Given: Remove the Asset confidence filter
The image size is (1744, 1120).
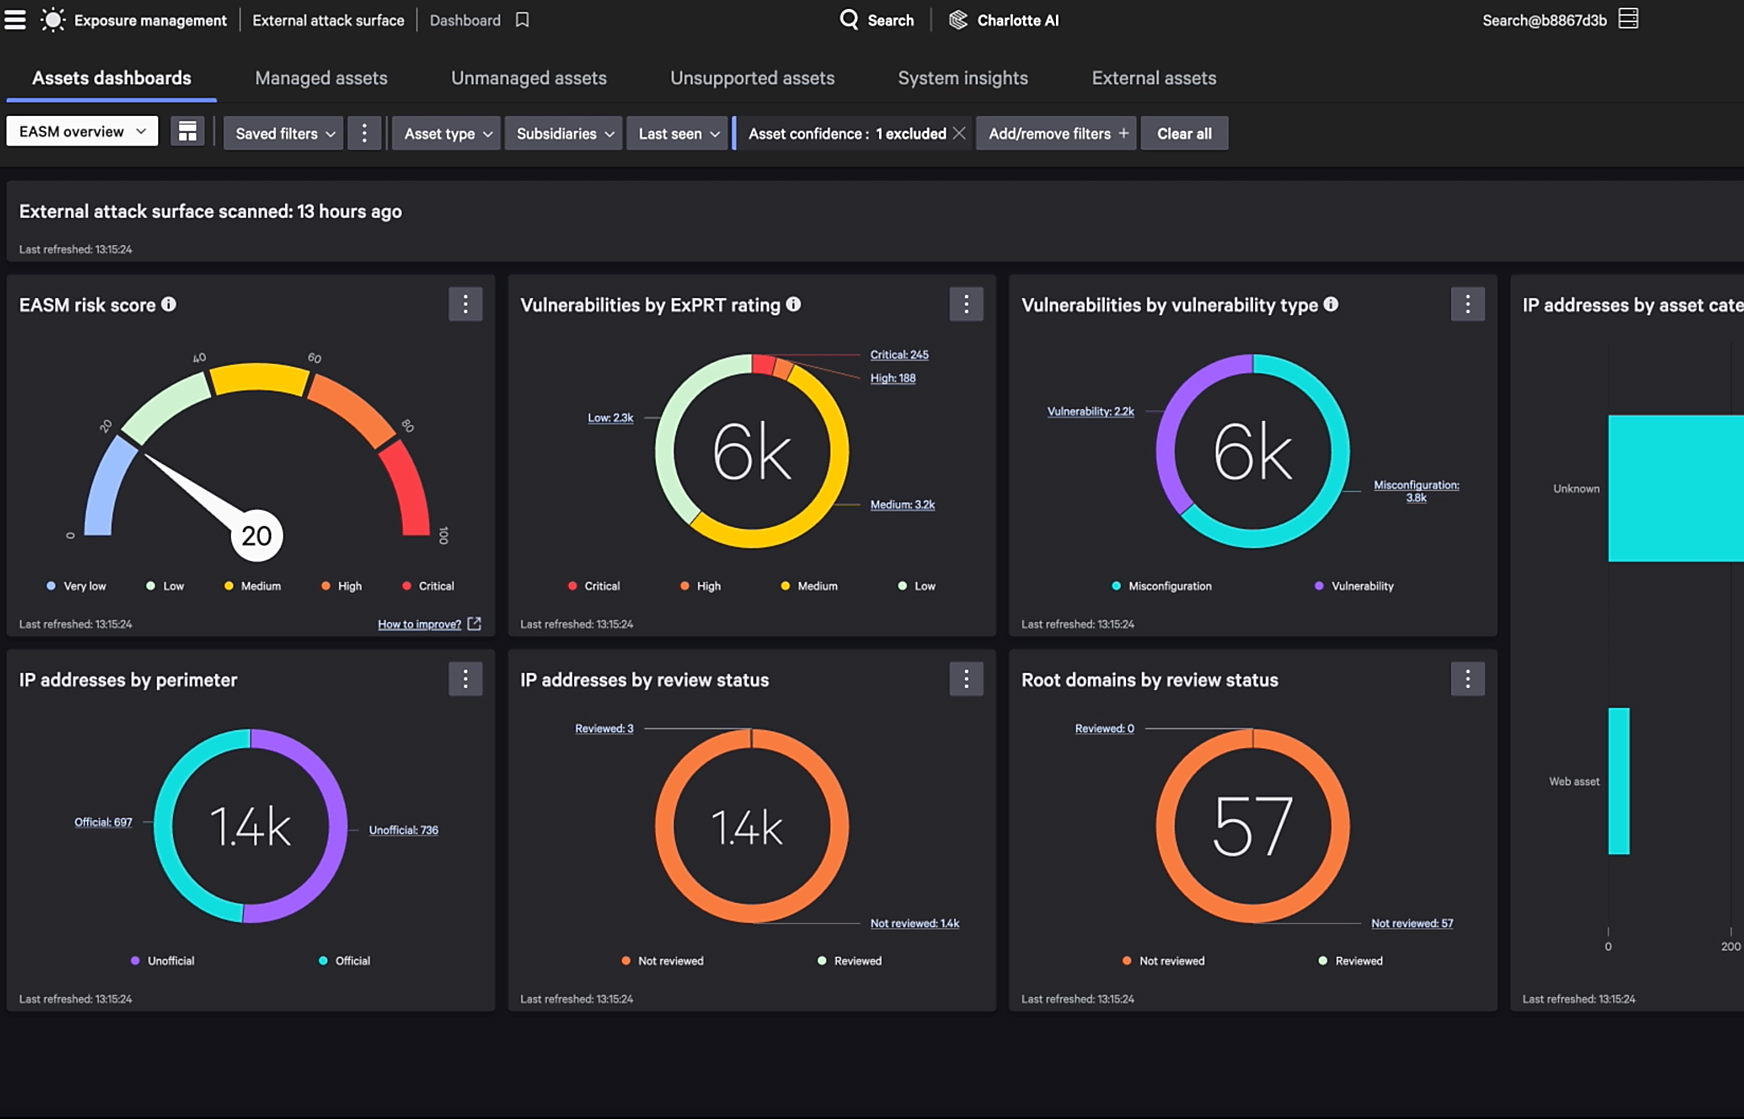Looking at the screenshot, I should (959, 133).
